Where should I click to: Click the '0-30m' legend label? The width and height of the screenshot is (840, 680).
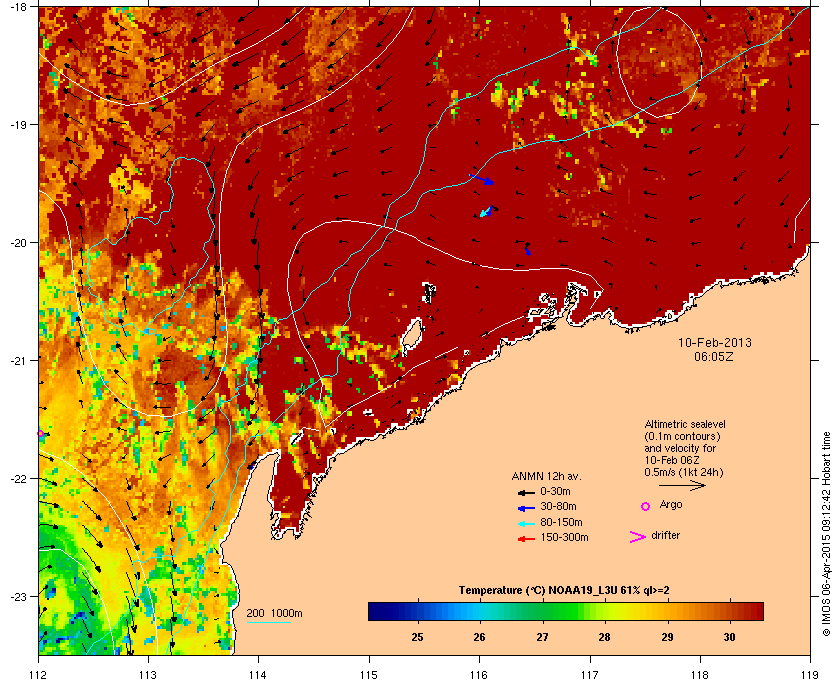tap(555, 491)
